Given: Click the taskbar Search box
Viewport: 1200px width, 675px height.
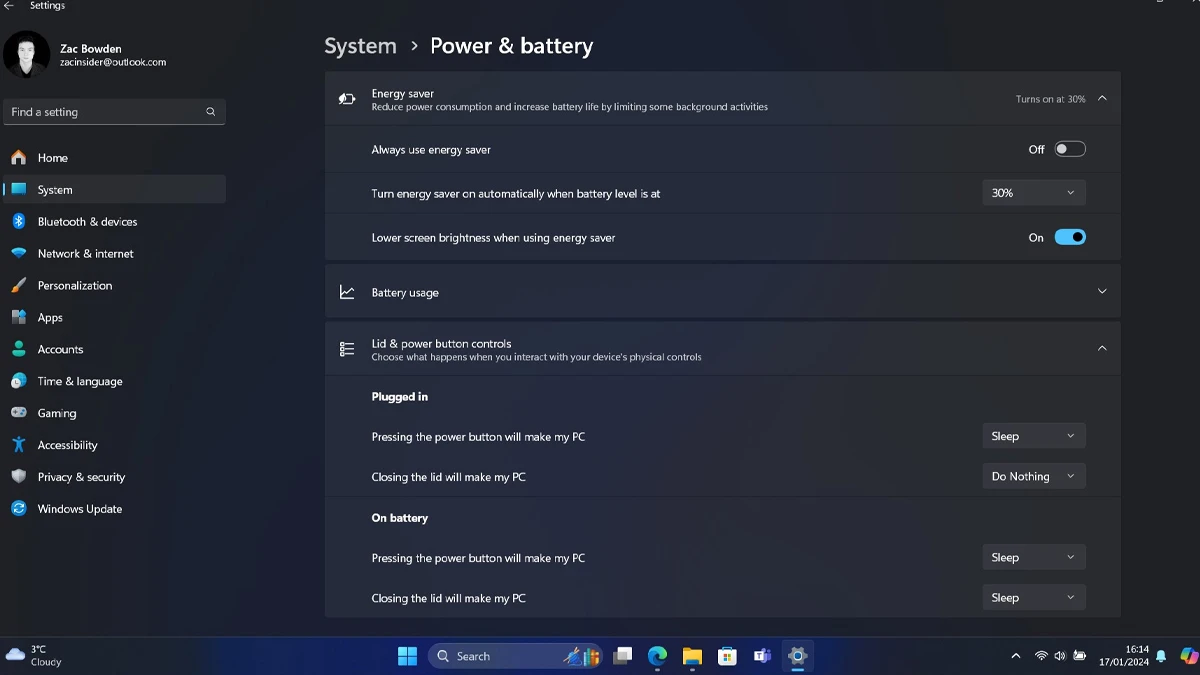Looking at the screenshot, I should click(x=516, y=656).
